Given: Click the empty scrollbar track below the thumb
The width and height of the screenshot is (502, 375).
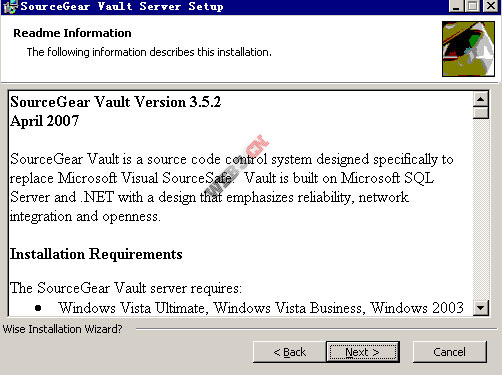Looking at the screenshot, I should (x=481, y=209).
